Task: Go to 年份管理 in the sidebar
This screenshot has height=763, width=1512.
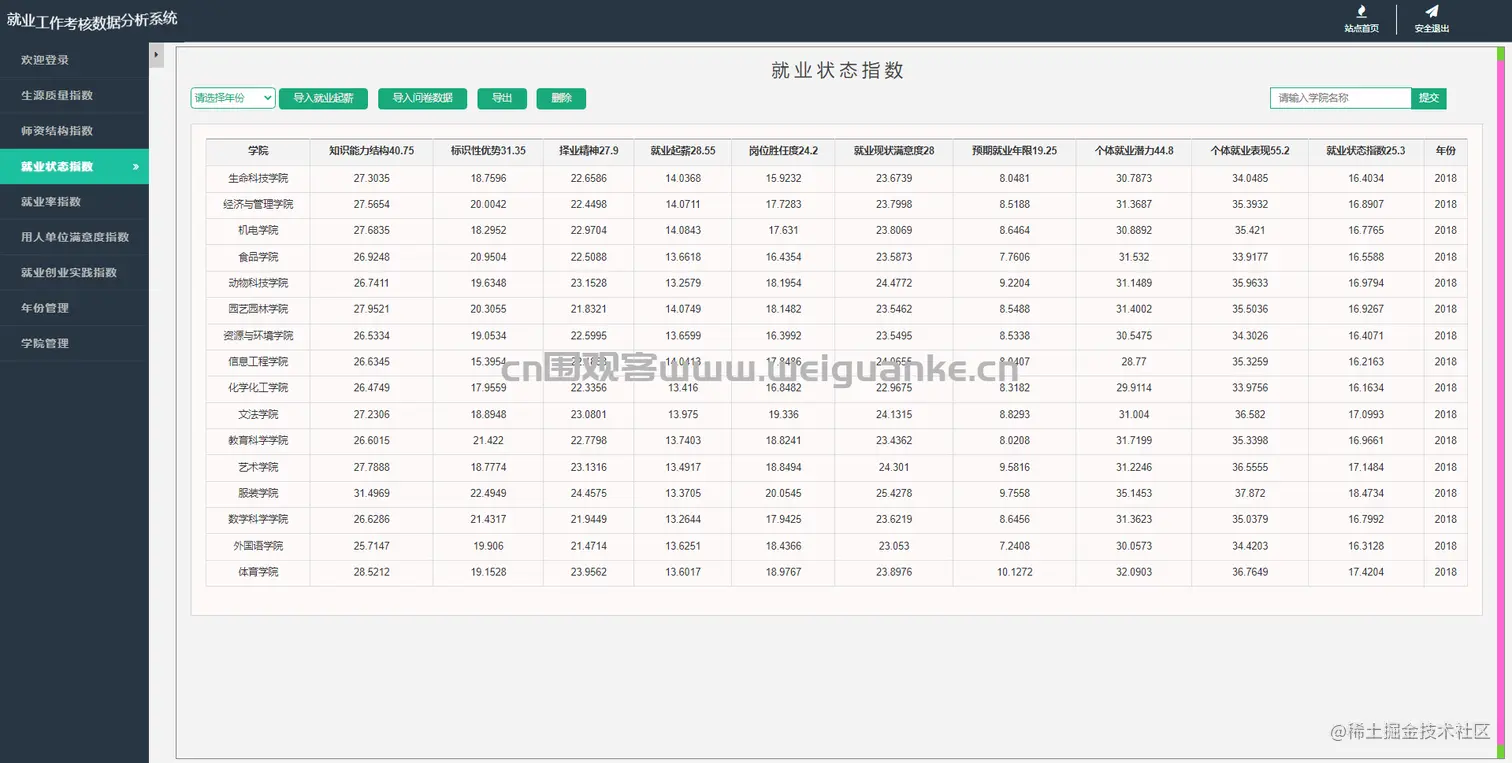Action: (x=74, y=308)
